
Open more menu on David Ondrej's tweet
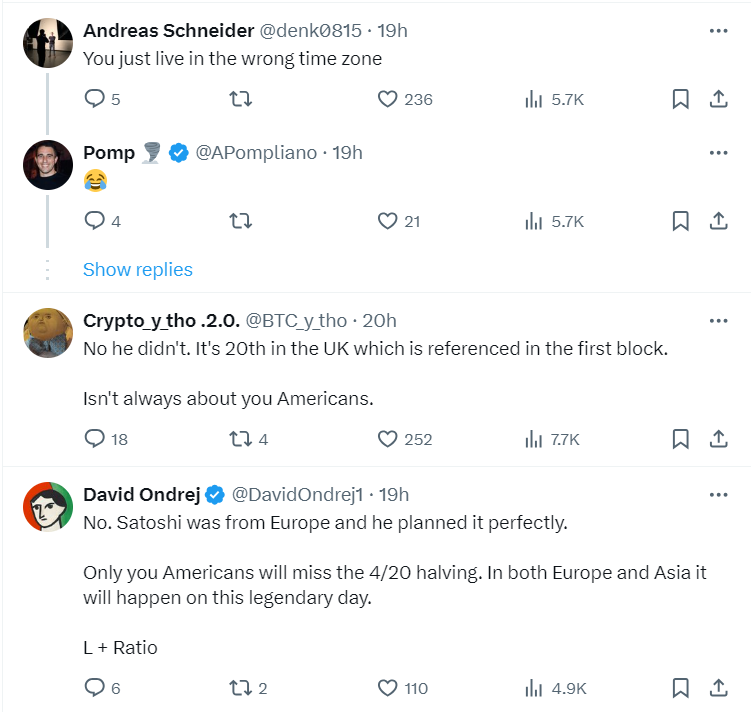pyautogui.click(x=718, y=495)
